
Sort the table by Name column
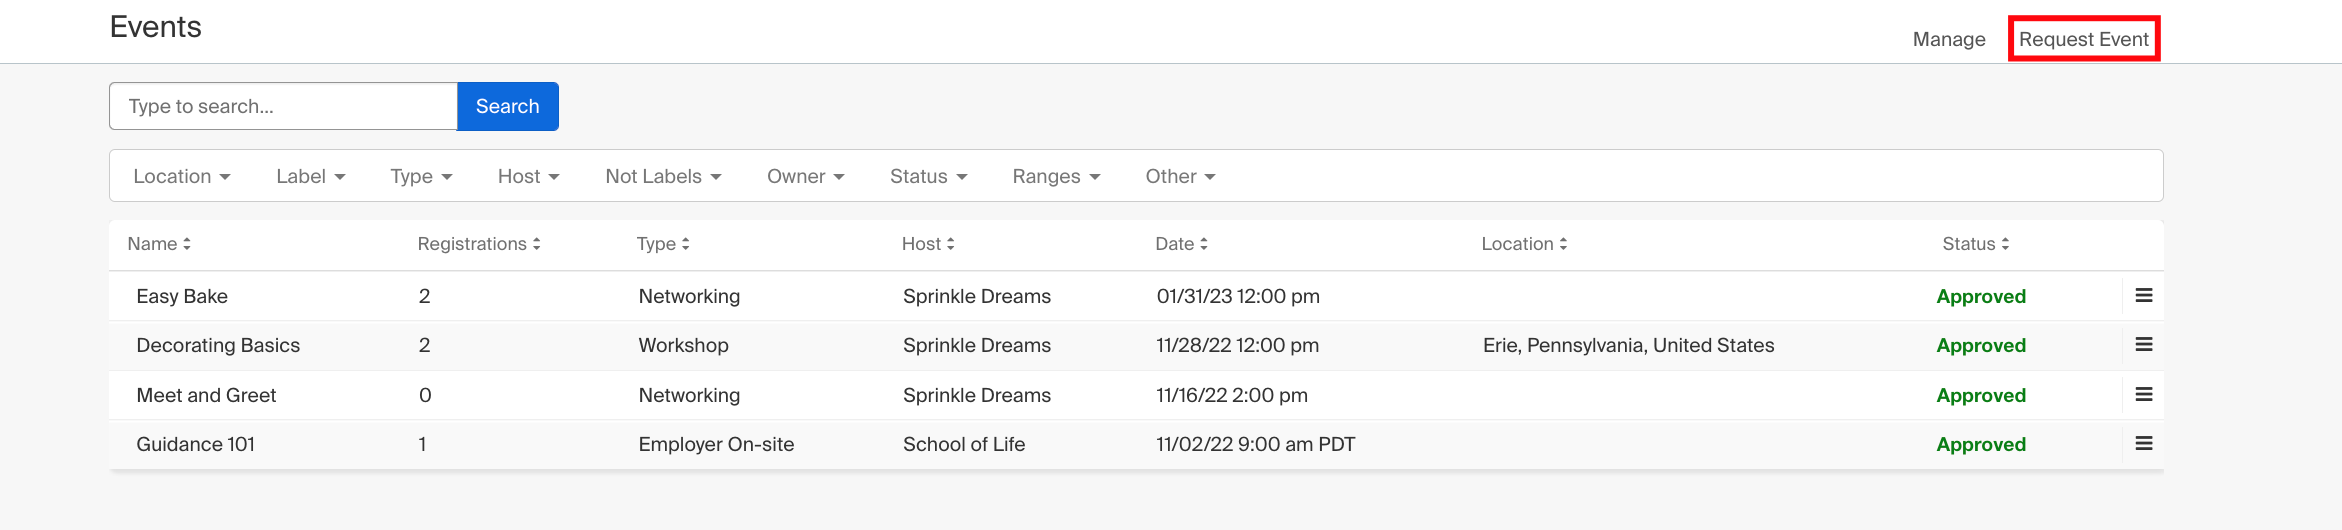[159, 244]
